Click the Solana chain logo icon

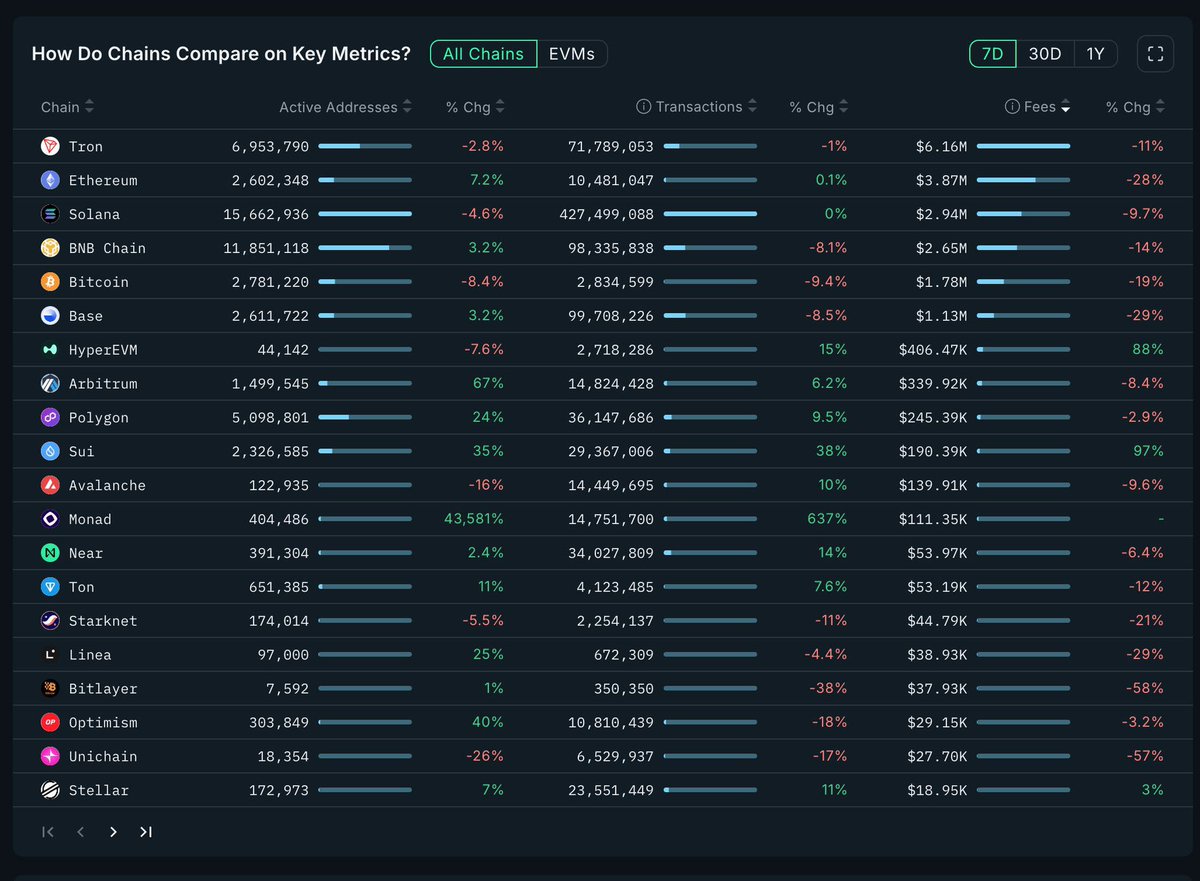click(50, 215)
